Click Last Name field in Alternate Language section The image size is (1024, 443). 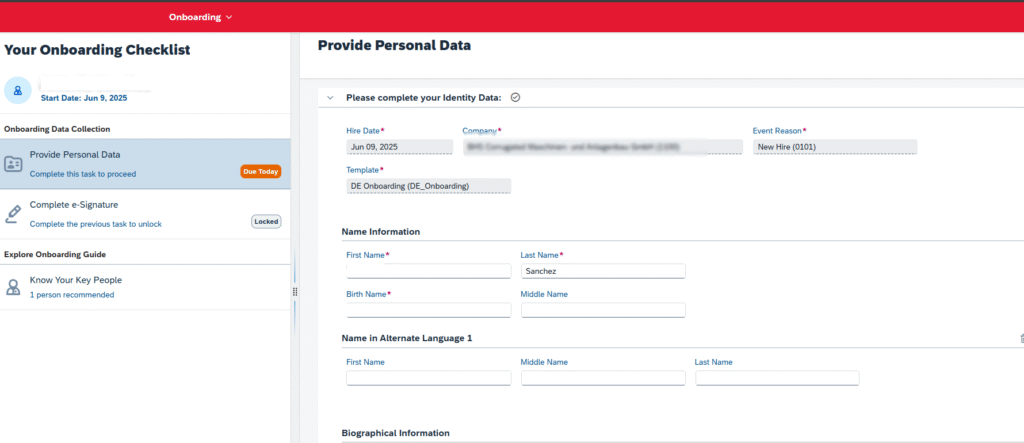pos(776,378)
